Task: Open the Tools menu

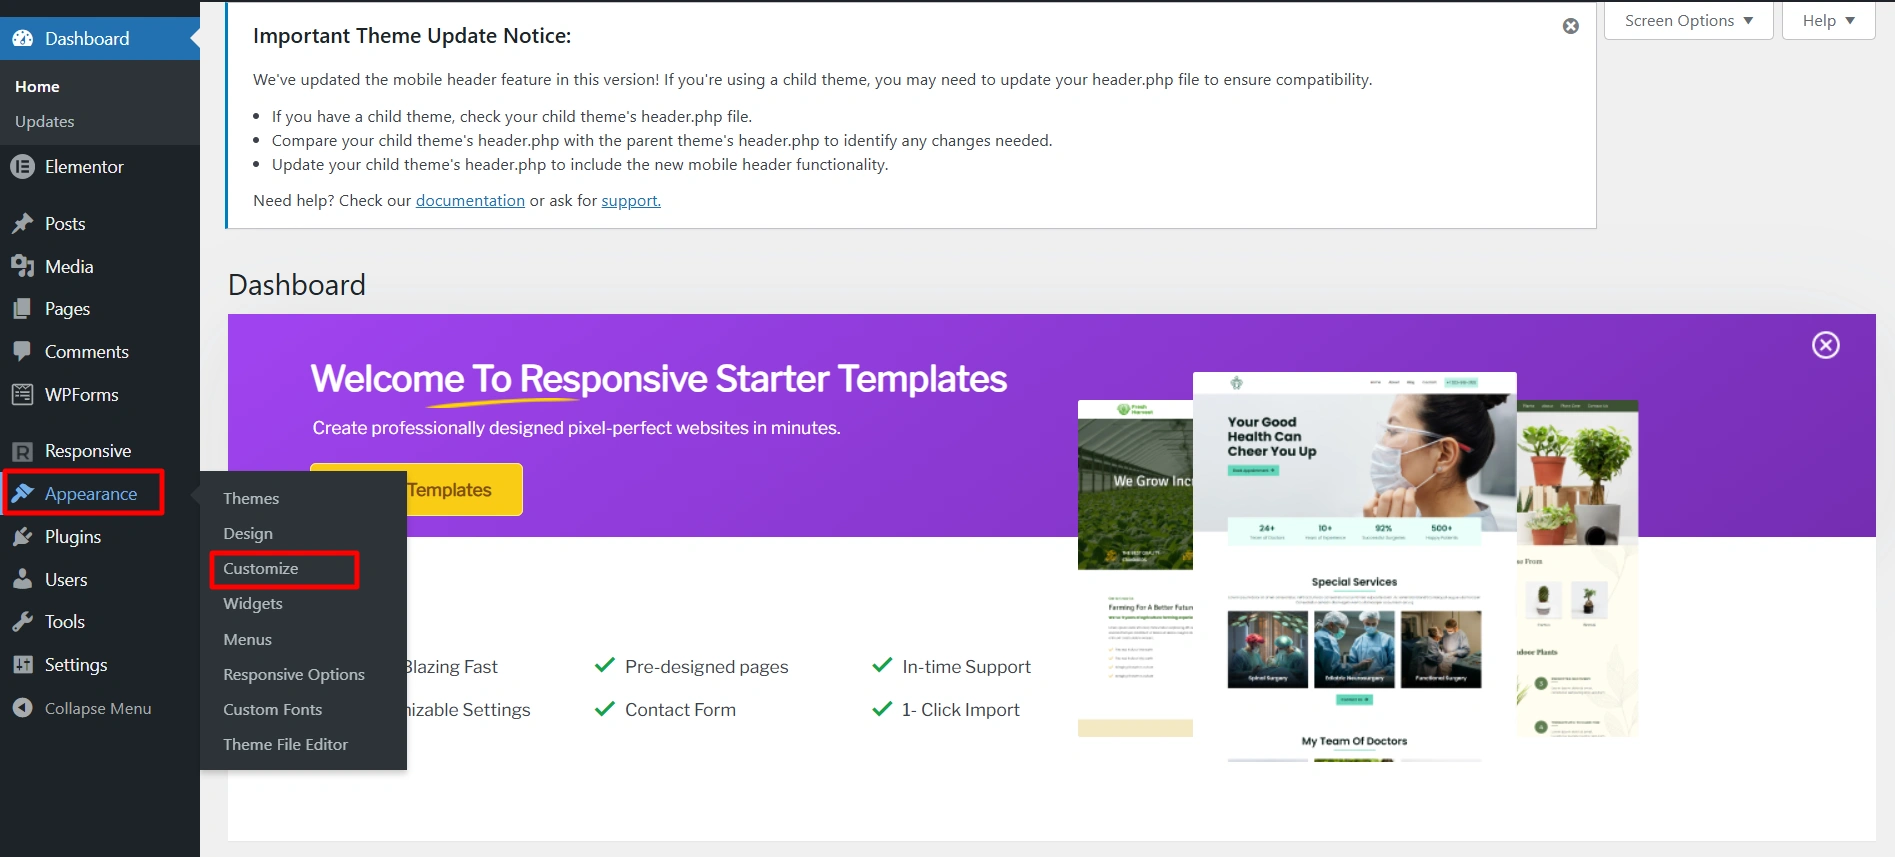Action: tap(65, 622)
